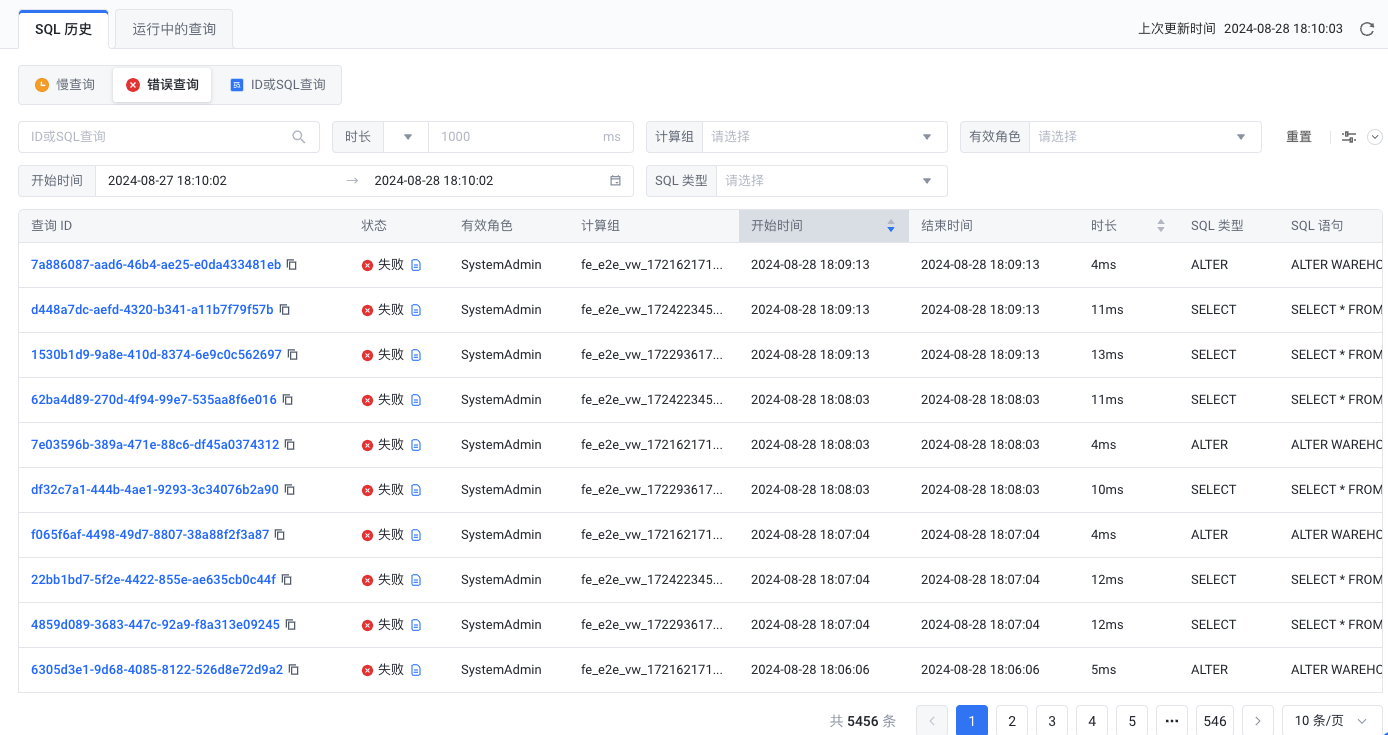Open the 有效角色 dropdown
Image resolution: width=1388 pixels, height=735 pixels.
[1145, 137]
